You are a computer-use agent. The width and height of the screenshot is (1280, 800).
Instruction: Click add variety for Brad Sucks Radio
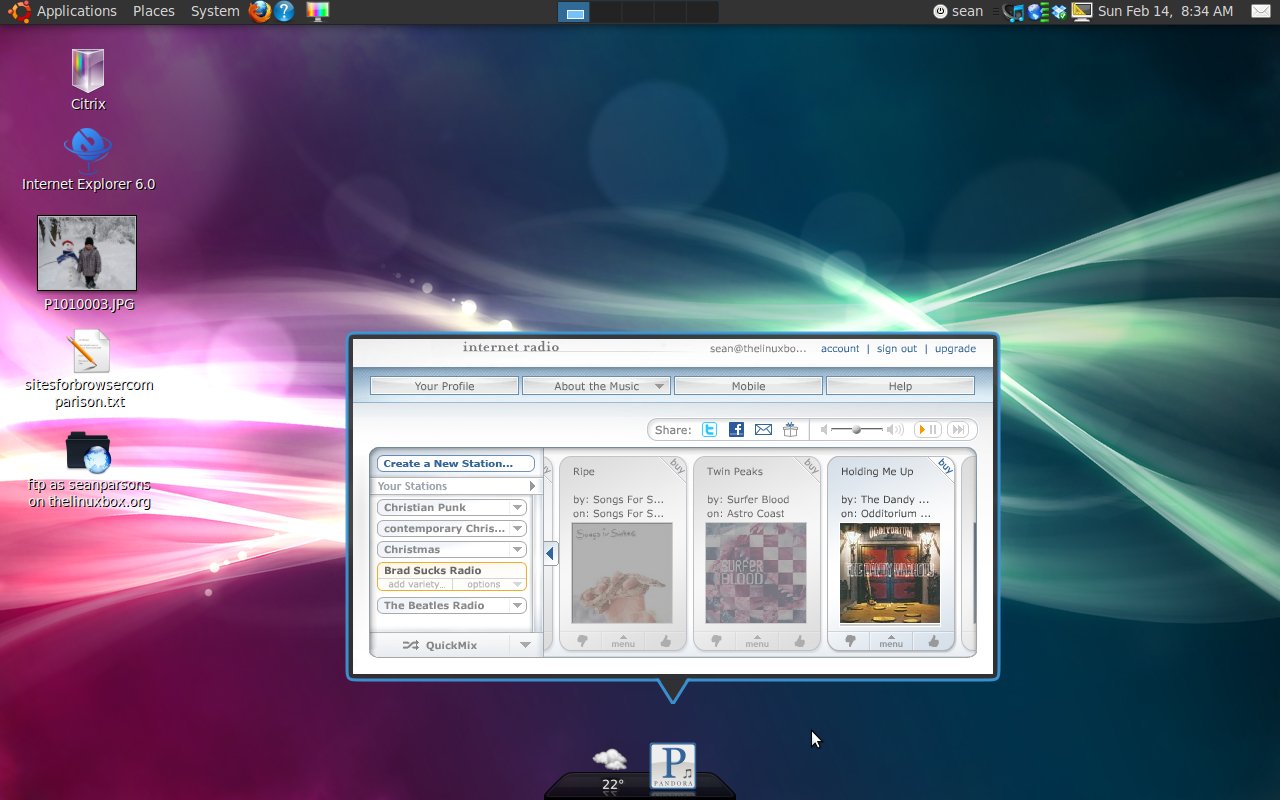click(417, 584)
